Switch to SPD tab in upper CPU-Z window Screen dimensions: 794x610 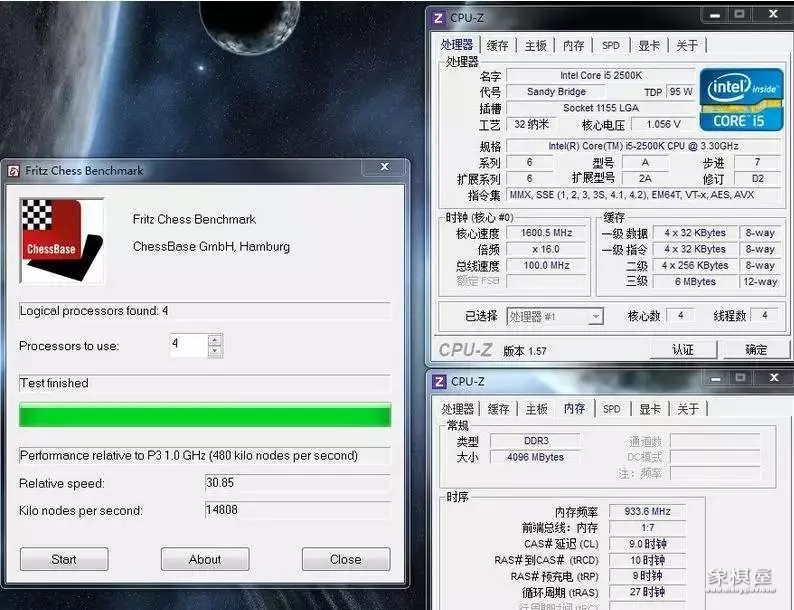coord(611,46)
